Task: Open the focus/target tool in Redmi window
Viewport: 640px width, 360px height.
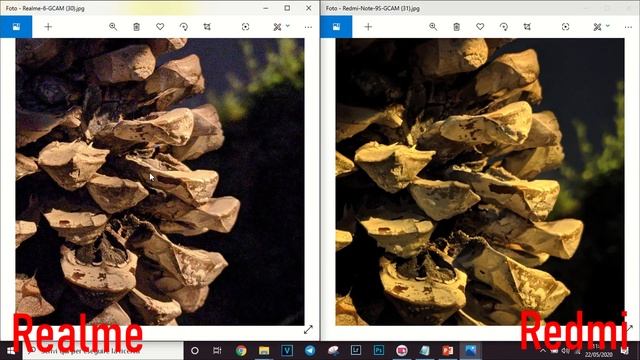Action: pos(565,27)
